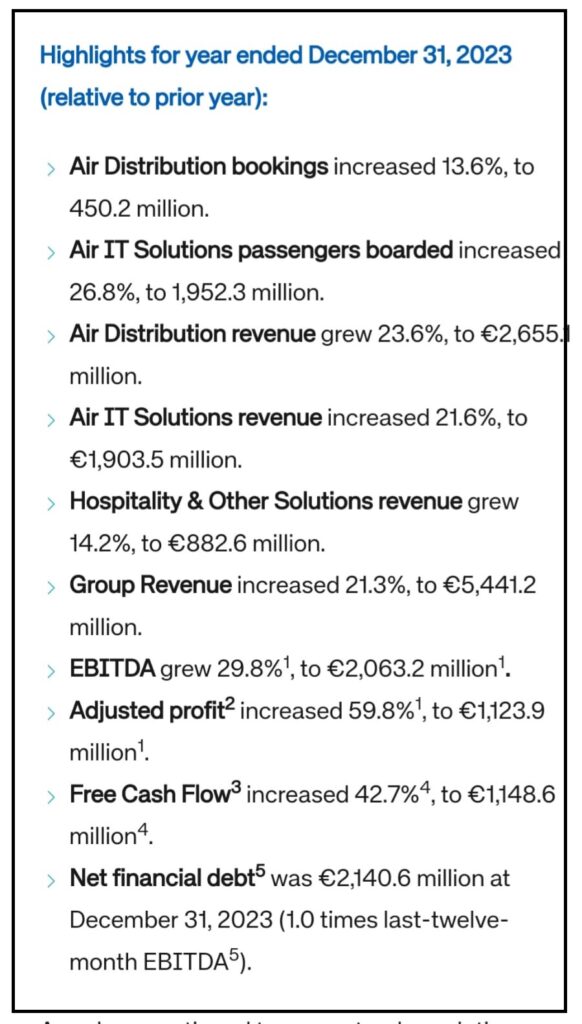Click chevron bullet beside Net financial debt

tap(52, 880)
